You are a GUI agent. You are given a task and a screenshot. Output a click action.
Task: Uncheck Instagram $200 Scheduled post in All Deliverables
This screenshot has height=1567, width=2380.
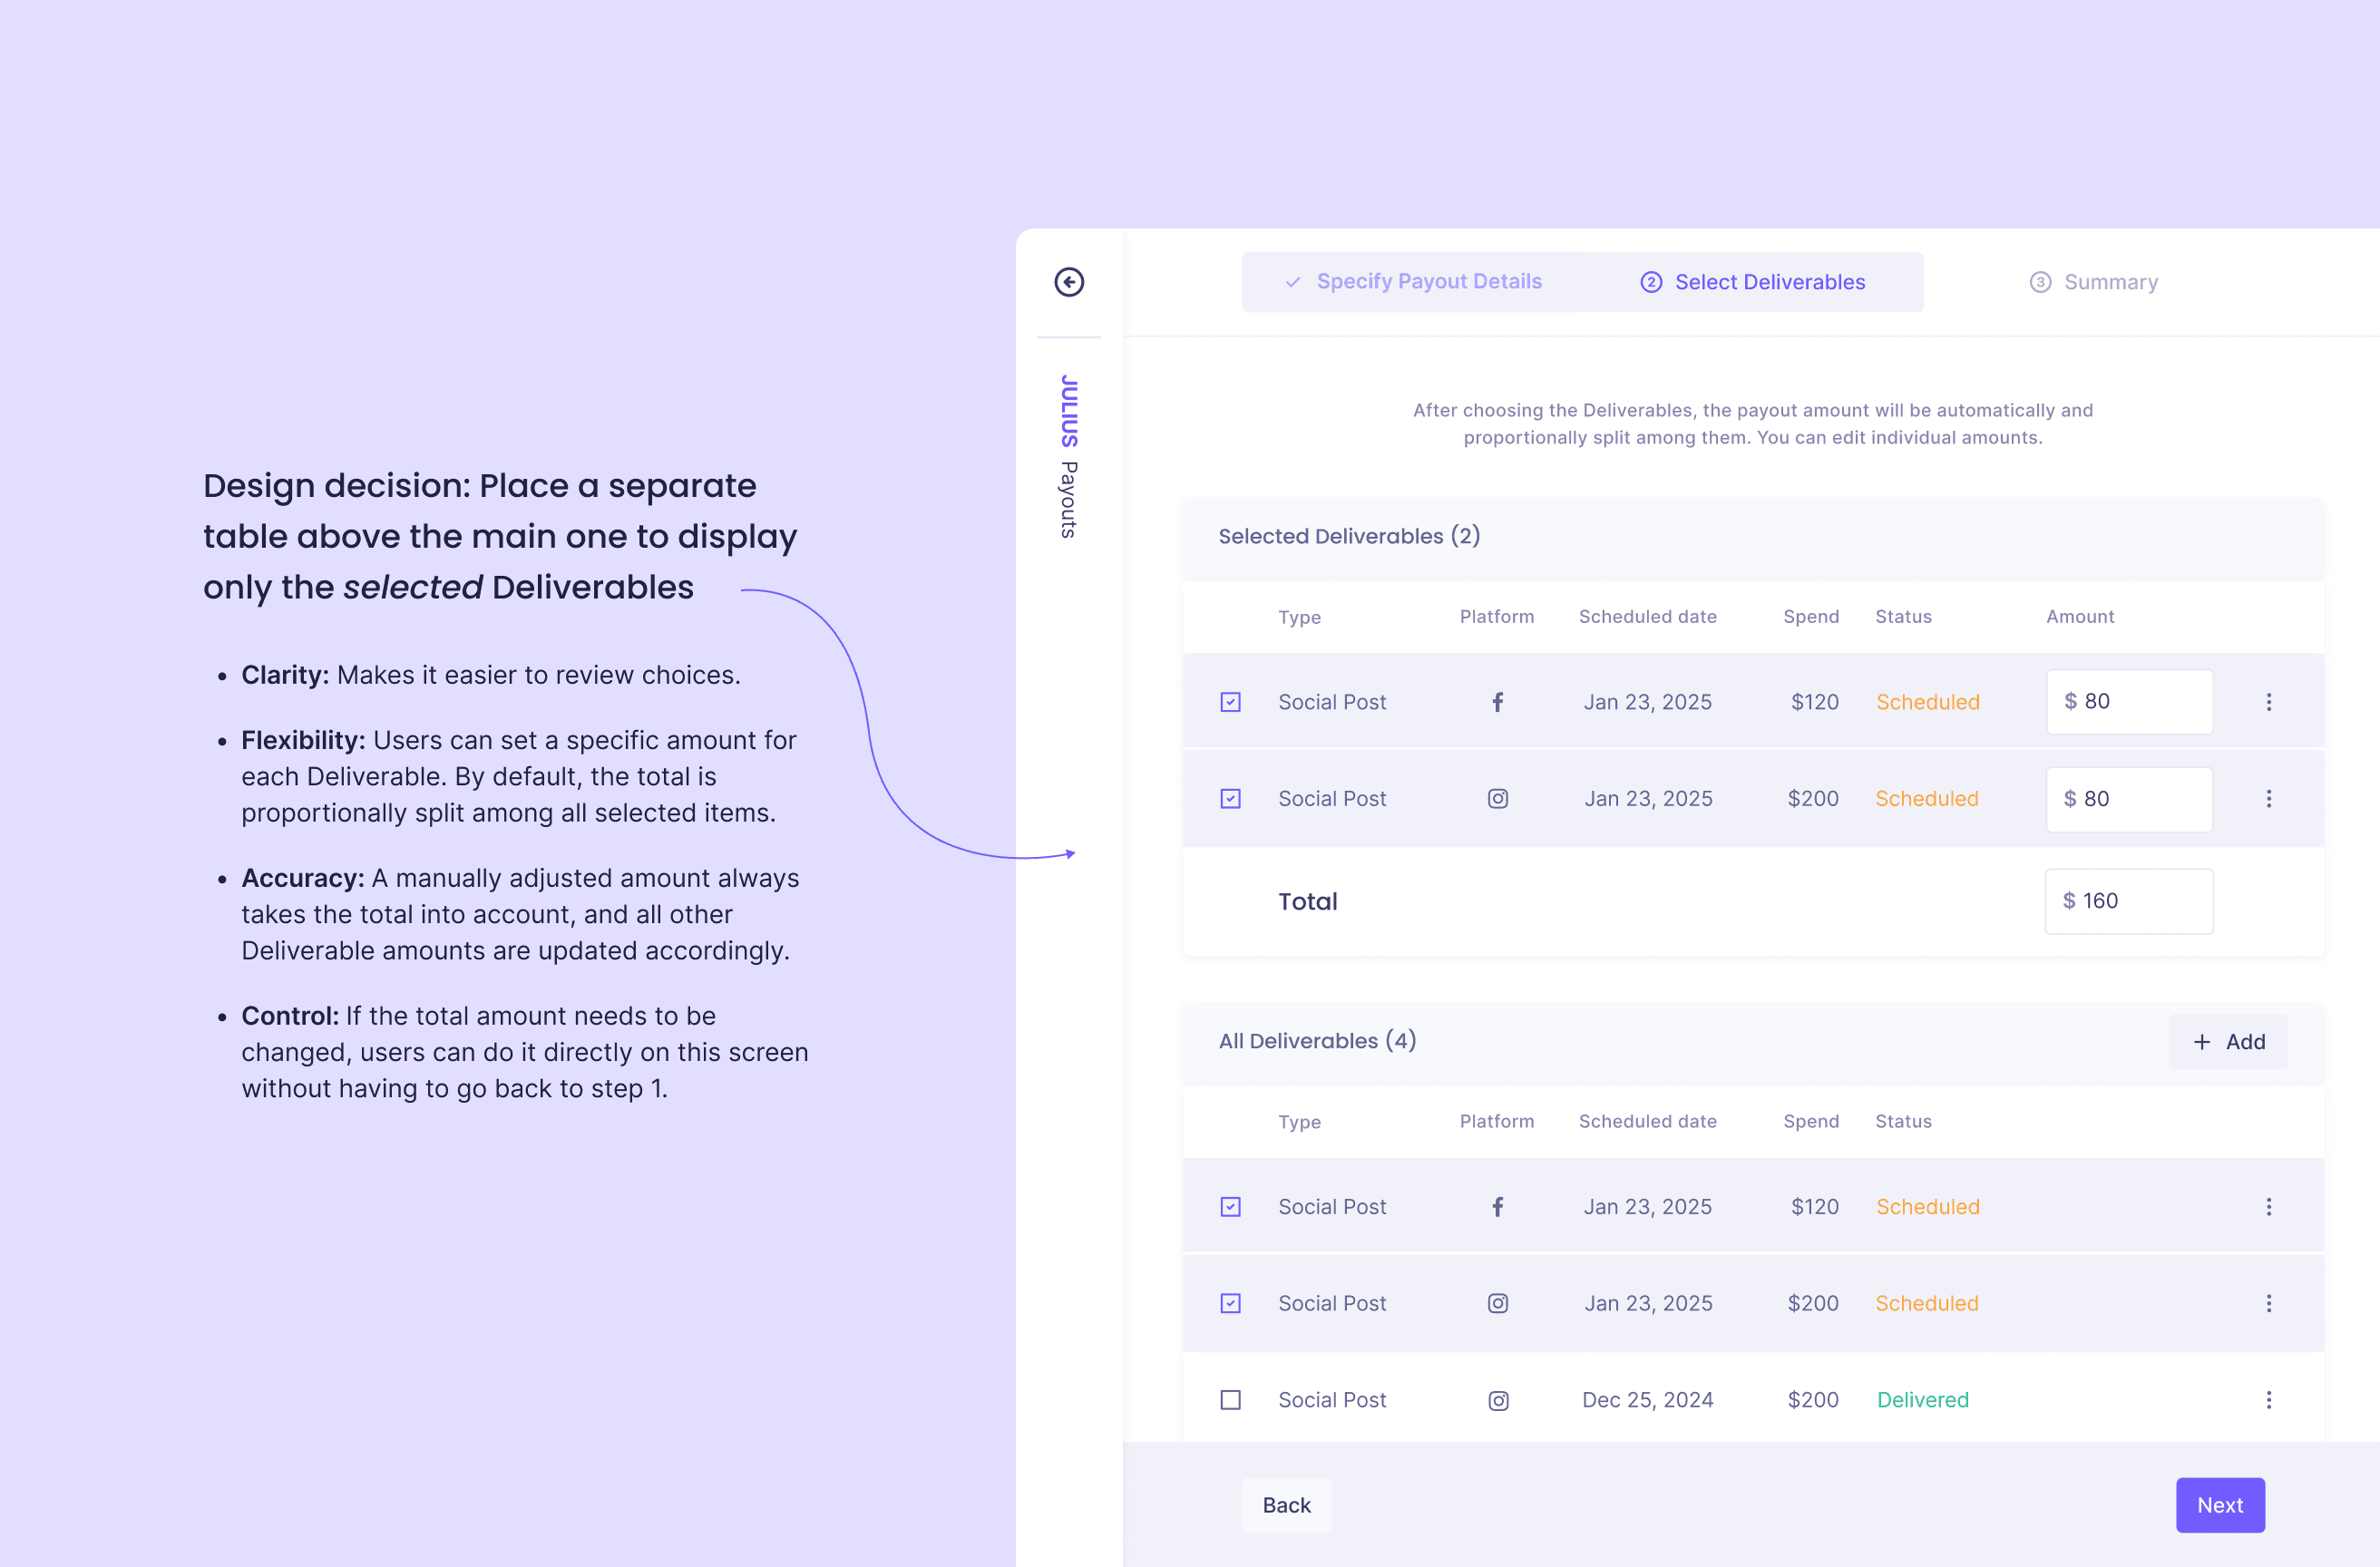tap(1230, 1303)
